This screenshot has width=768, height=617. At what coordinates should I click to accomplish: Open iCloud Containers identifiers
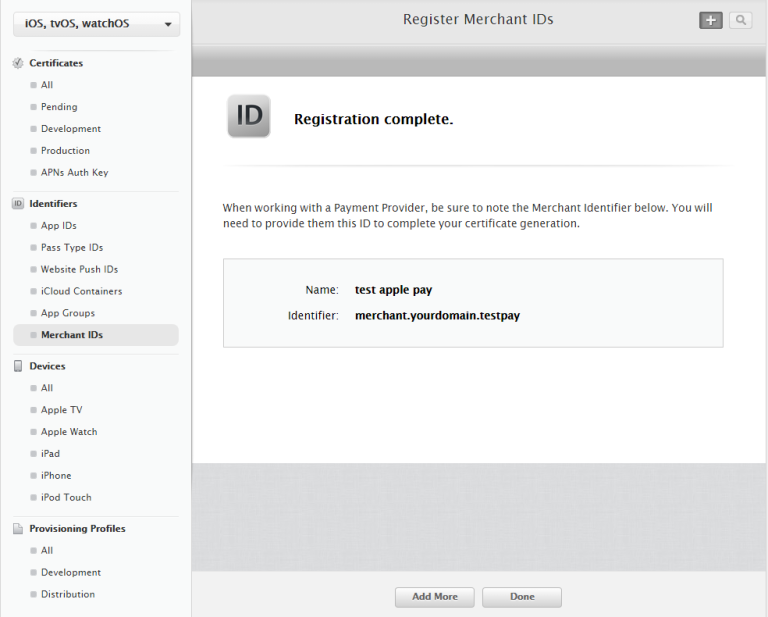81,291
